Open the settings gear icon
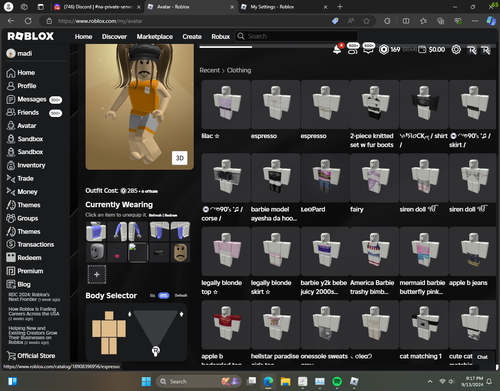 pos(456,50)
